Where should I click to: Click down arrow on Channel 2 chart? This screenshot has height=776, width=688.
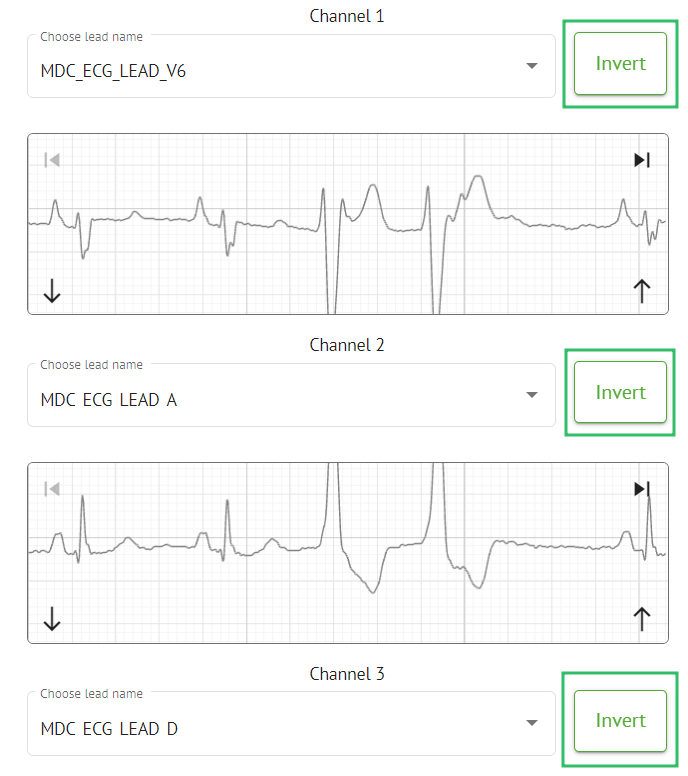click(x=52, y=620)
